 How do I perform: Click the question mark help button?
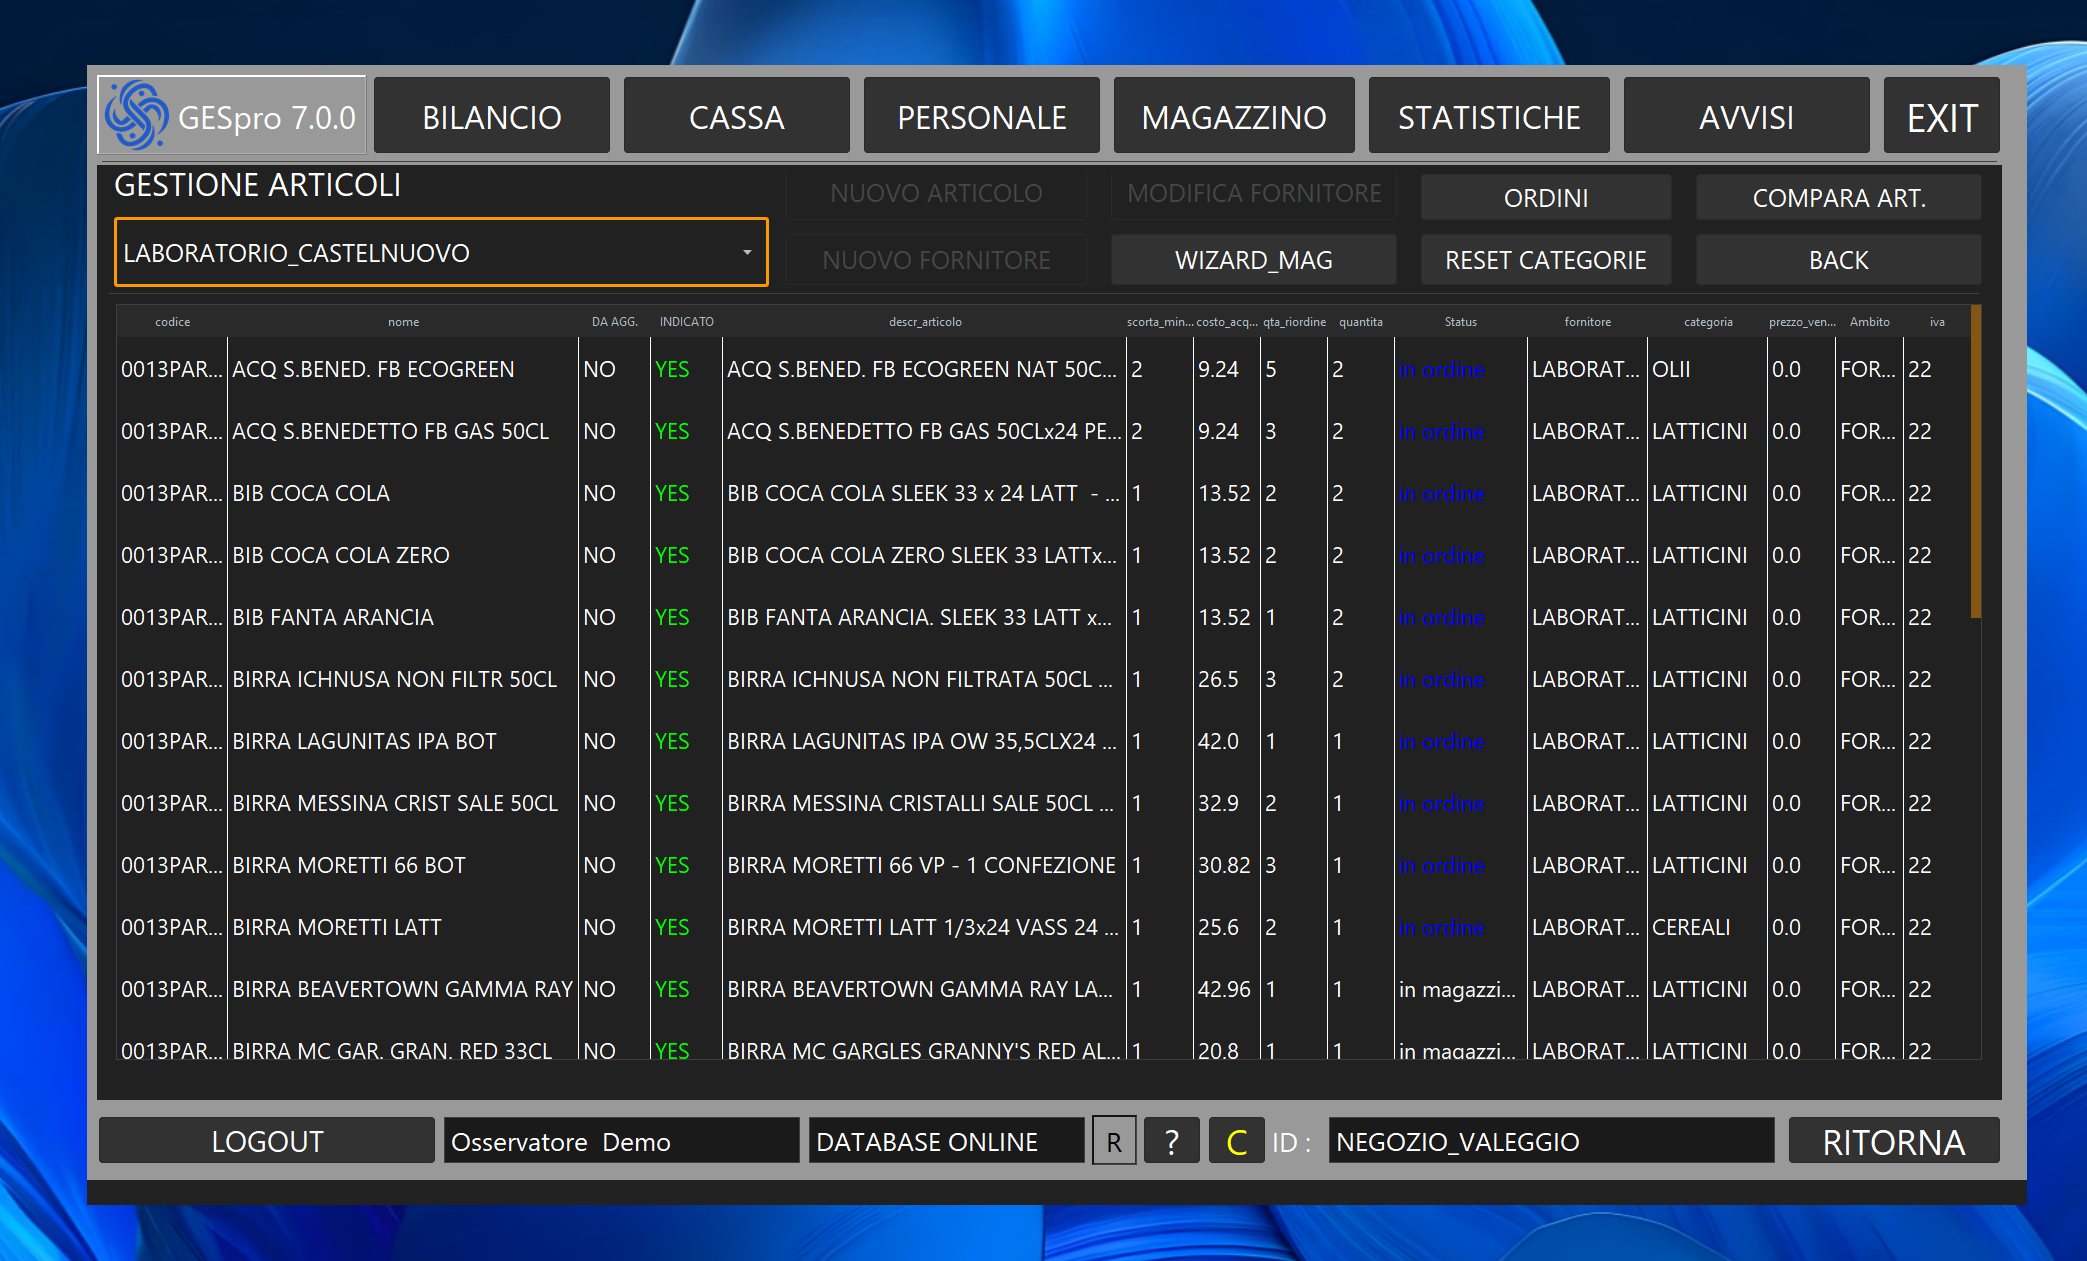click(1172, 1141)
